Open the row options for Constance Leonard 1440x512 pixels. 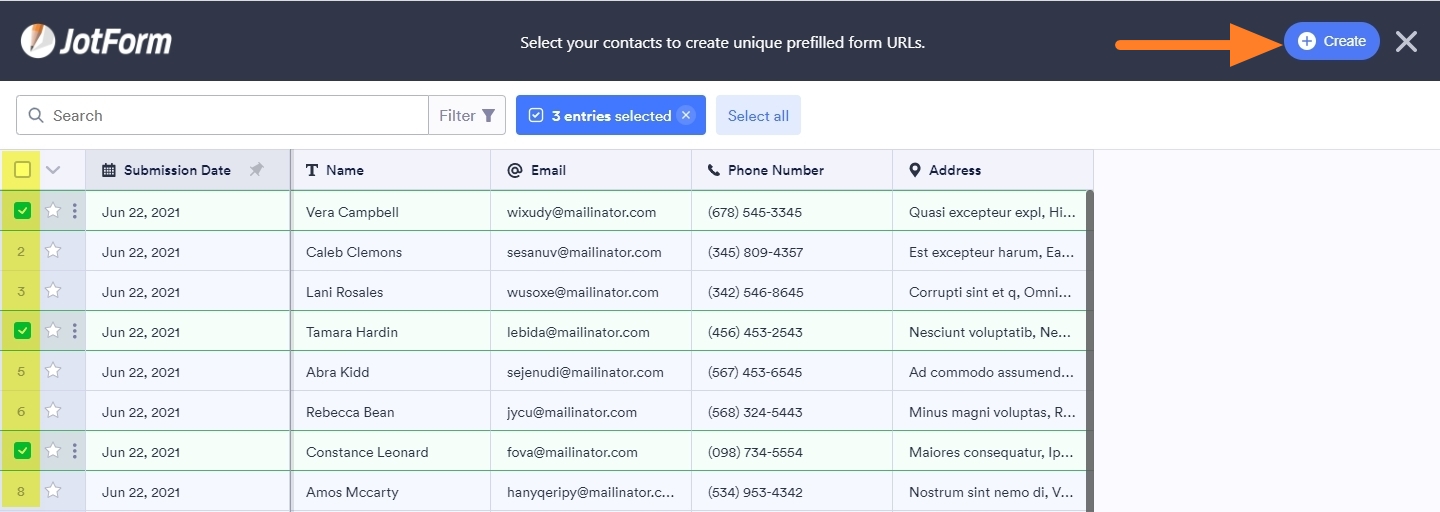75,451
